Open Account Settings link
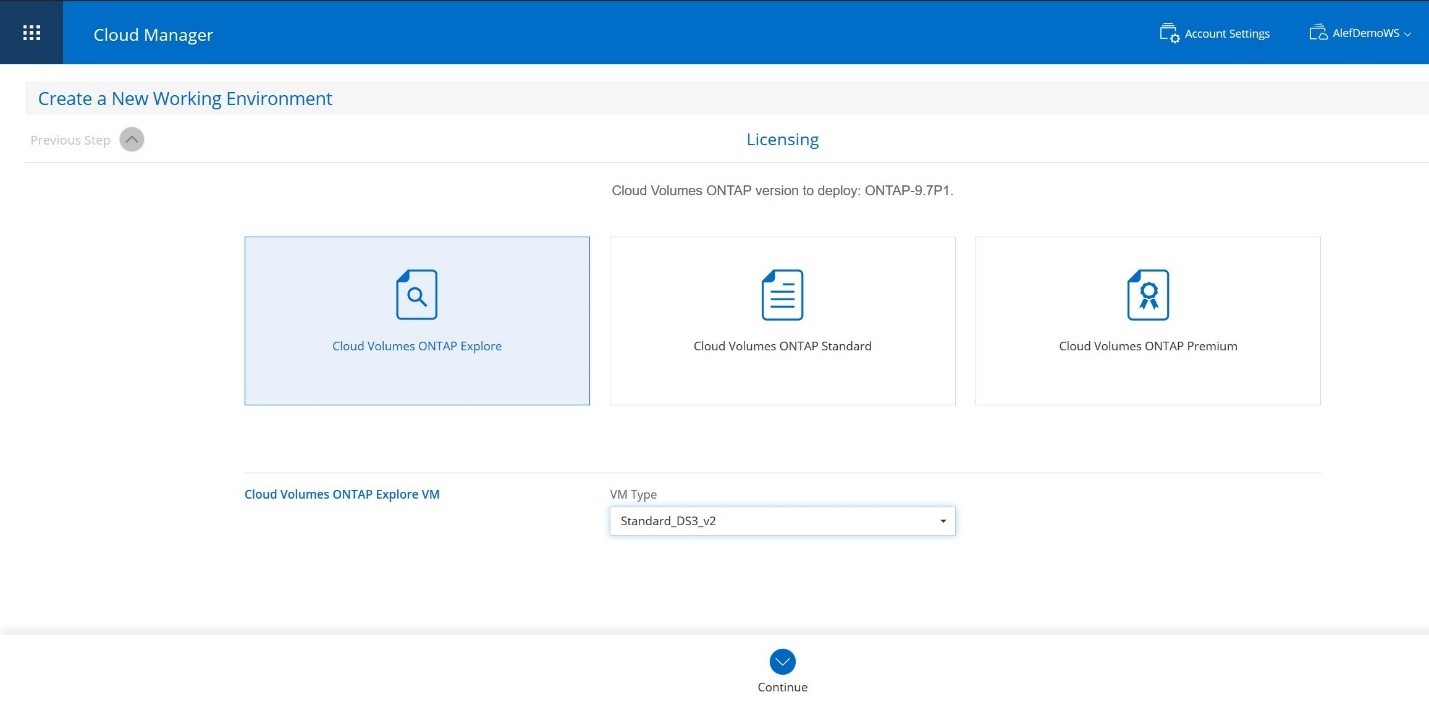The width and height of the screenshot is (1429, 705). [x=1227, y=34]
